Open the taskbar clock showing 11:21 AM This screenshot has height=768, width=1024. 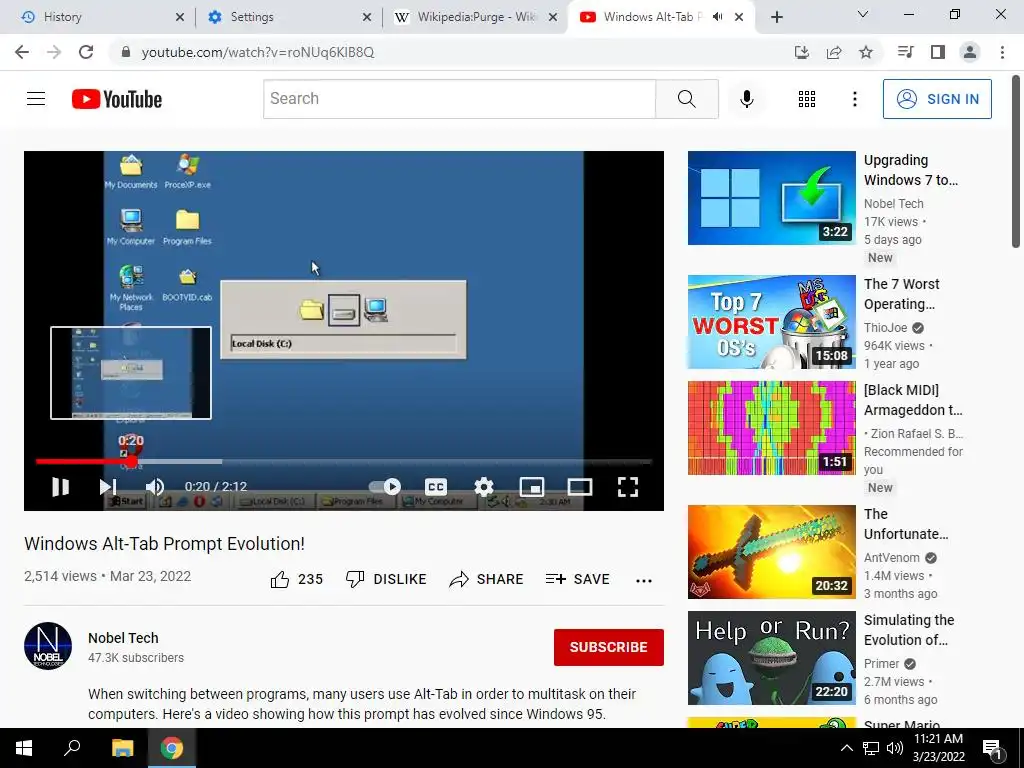[x=938, y=748]
